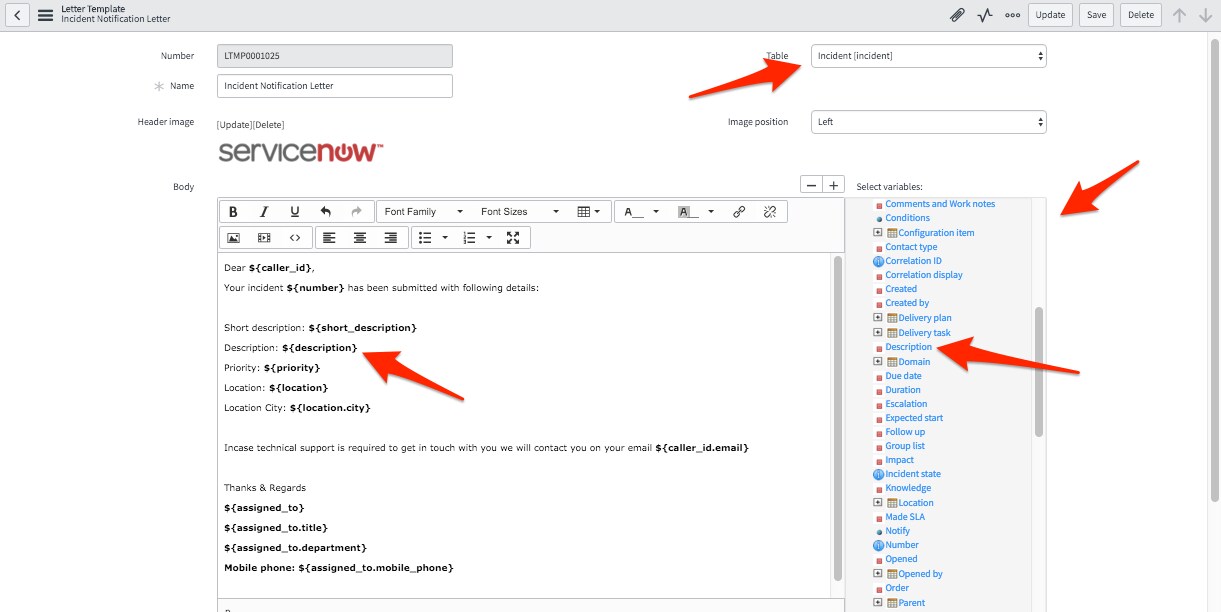Open attachments via the paperclip icon

point(957,15)
